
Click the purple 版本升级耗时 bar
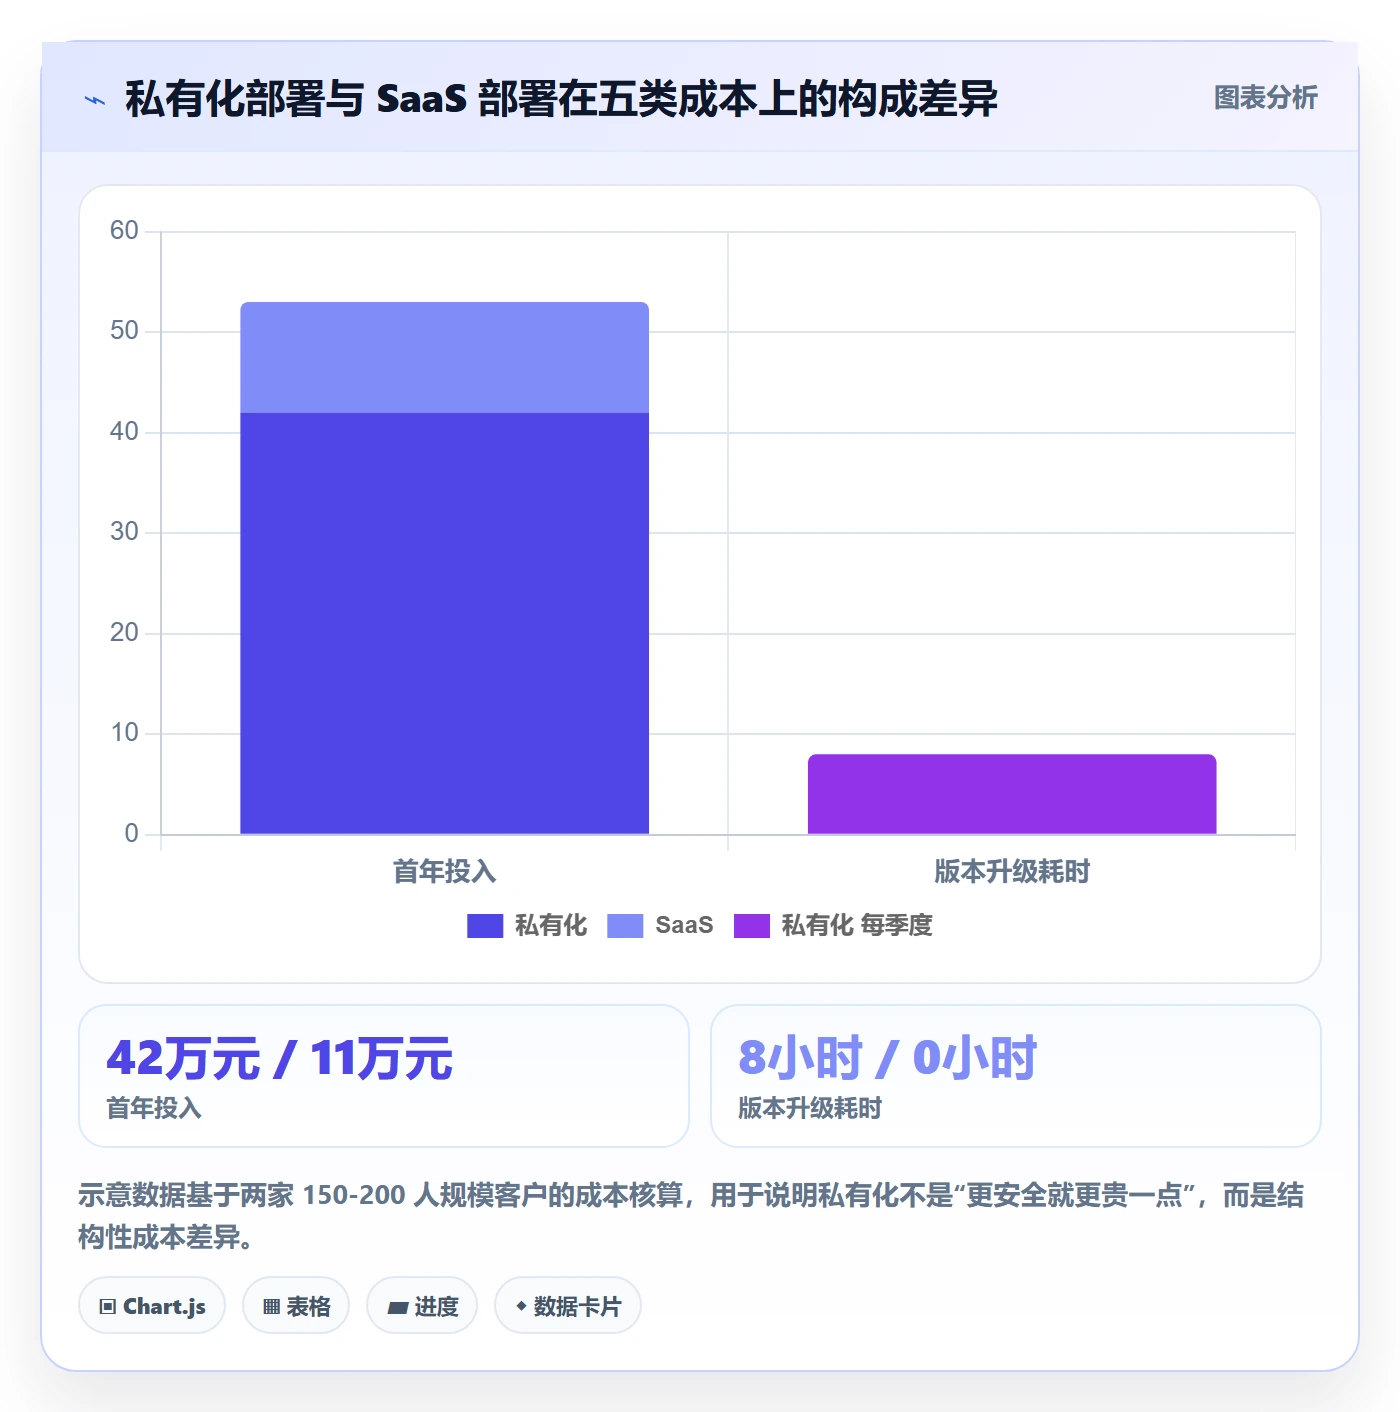click(x=1012, y=794)
